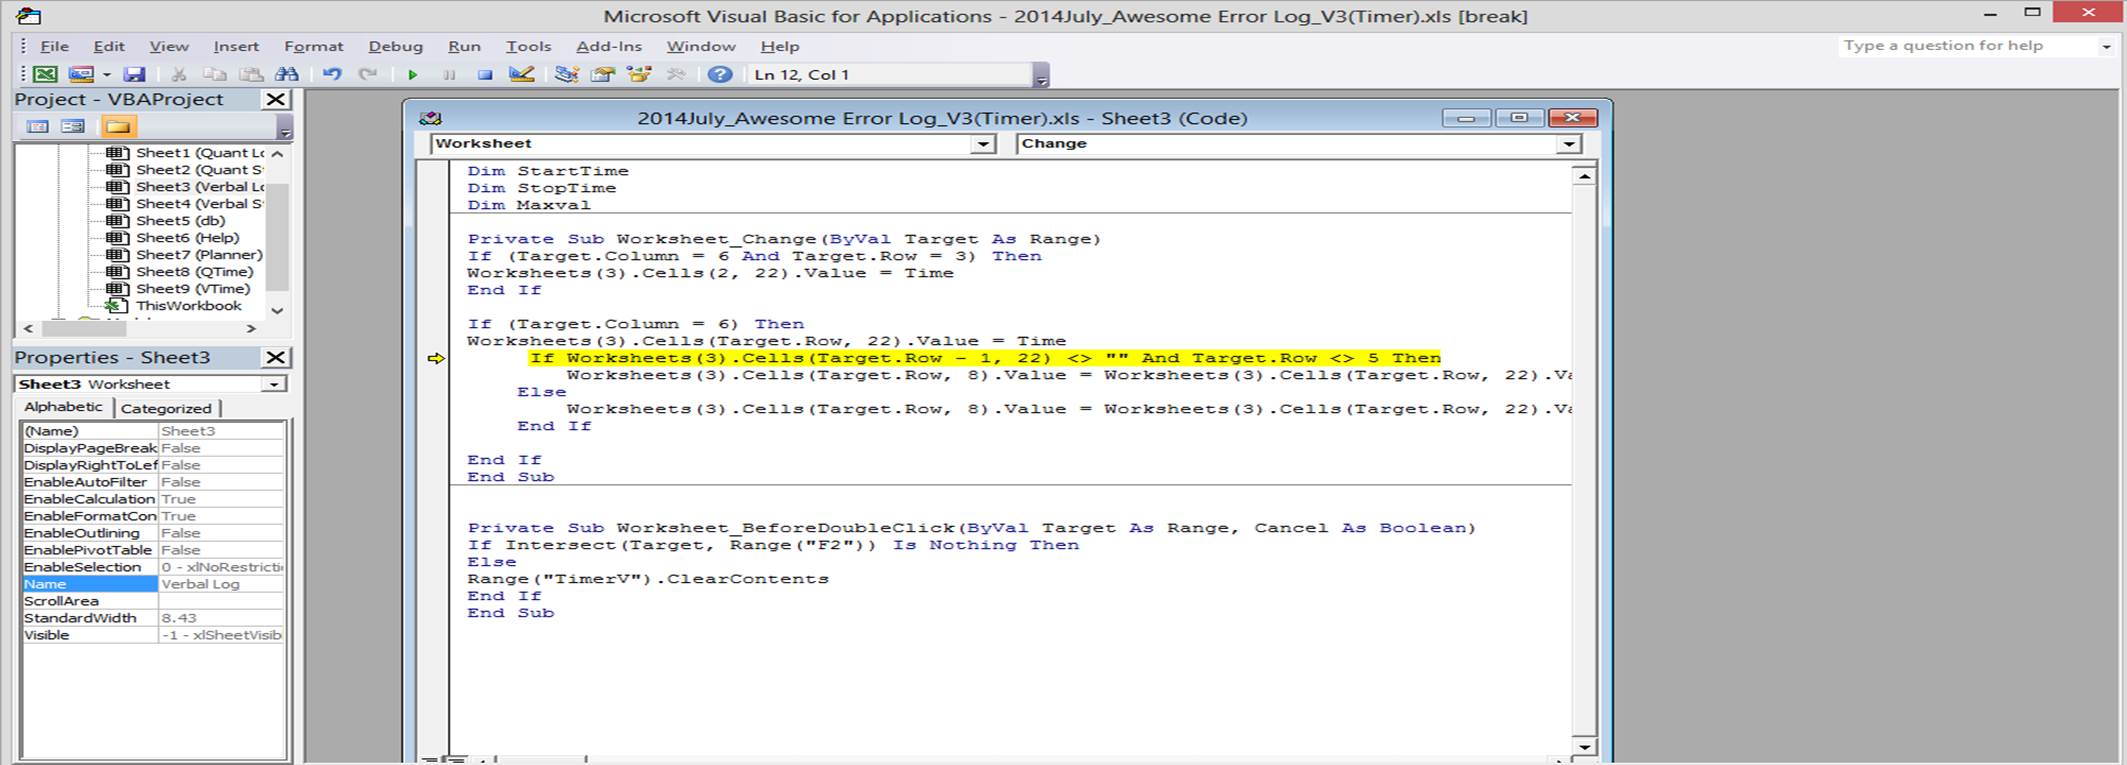
Task: Click the VBA application icon in the title bar
Action: (29, 16)
